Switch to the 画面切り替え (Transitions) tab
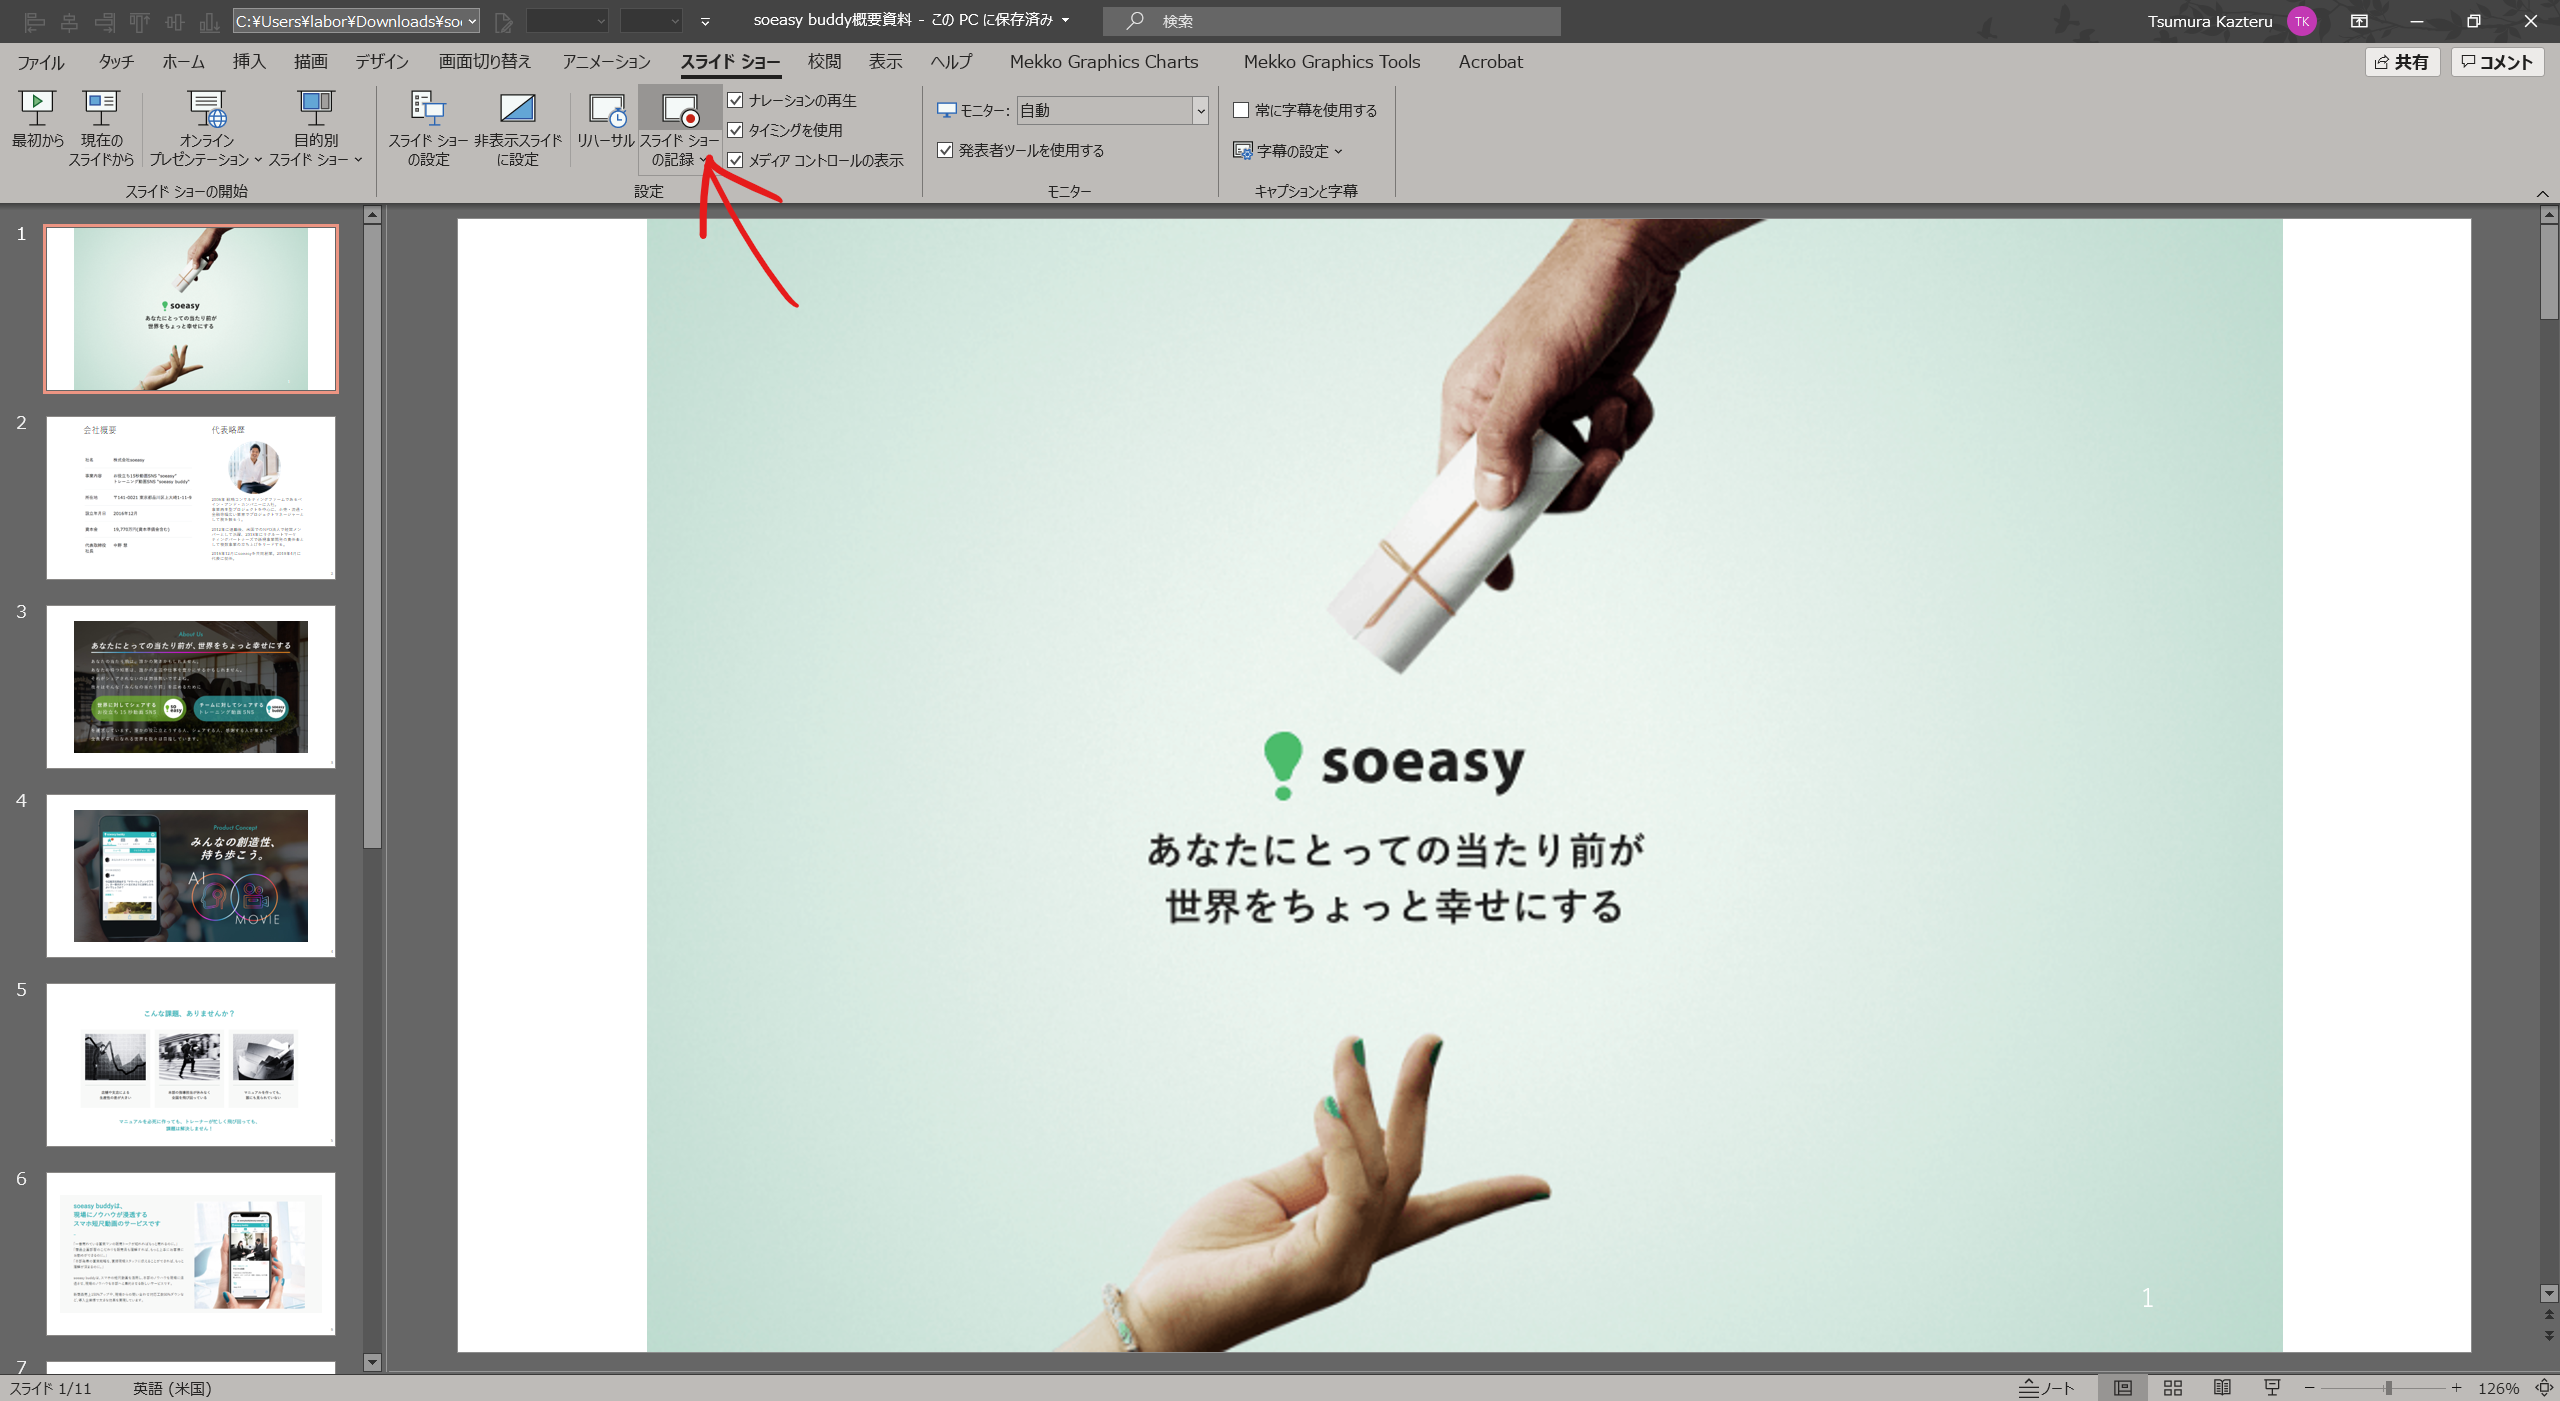The width and height of the screenshot is (2560, 1401). click(x=485, y=62)
